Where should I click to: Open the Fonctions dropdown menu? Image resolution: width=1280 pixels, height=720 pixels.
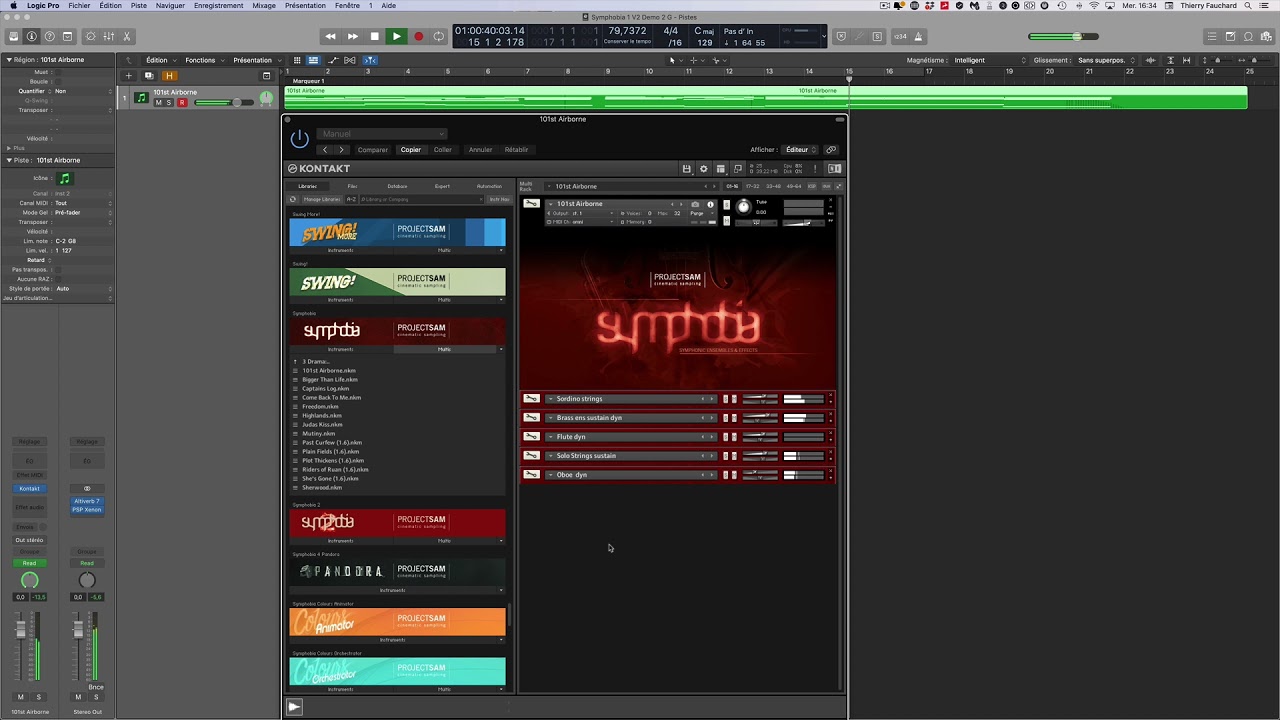coord(203,60)
